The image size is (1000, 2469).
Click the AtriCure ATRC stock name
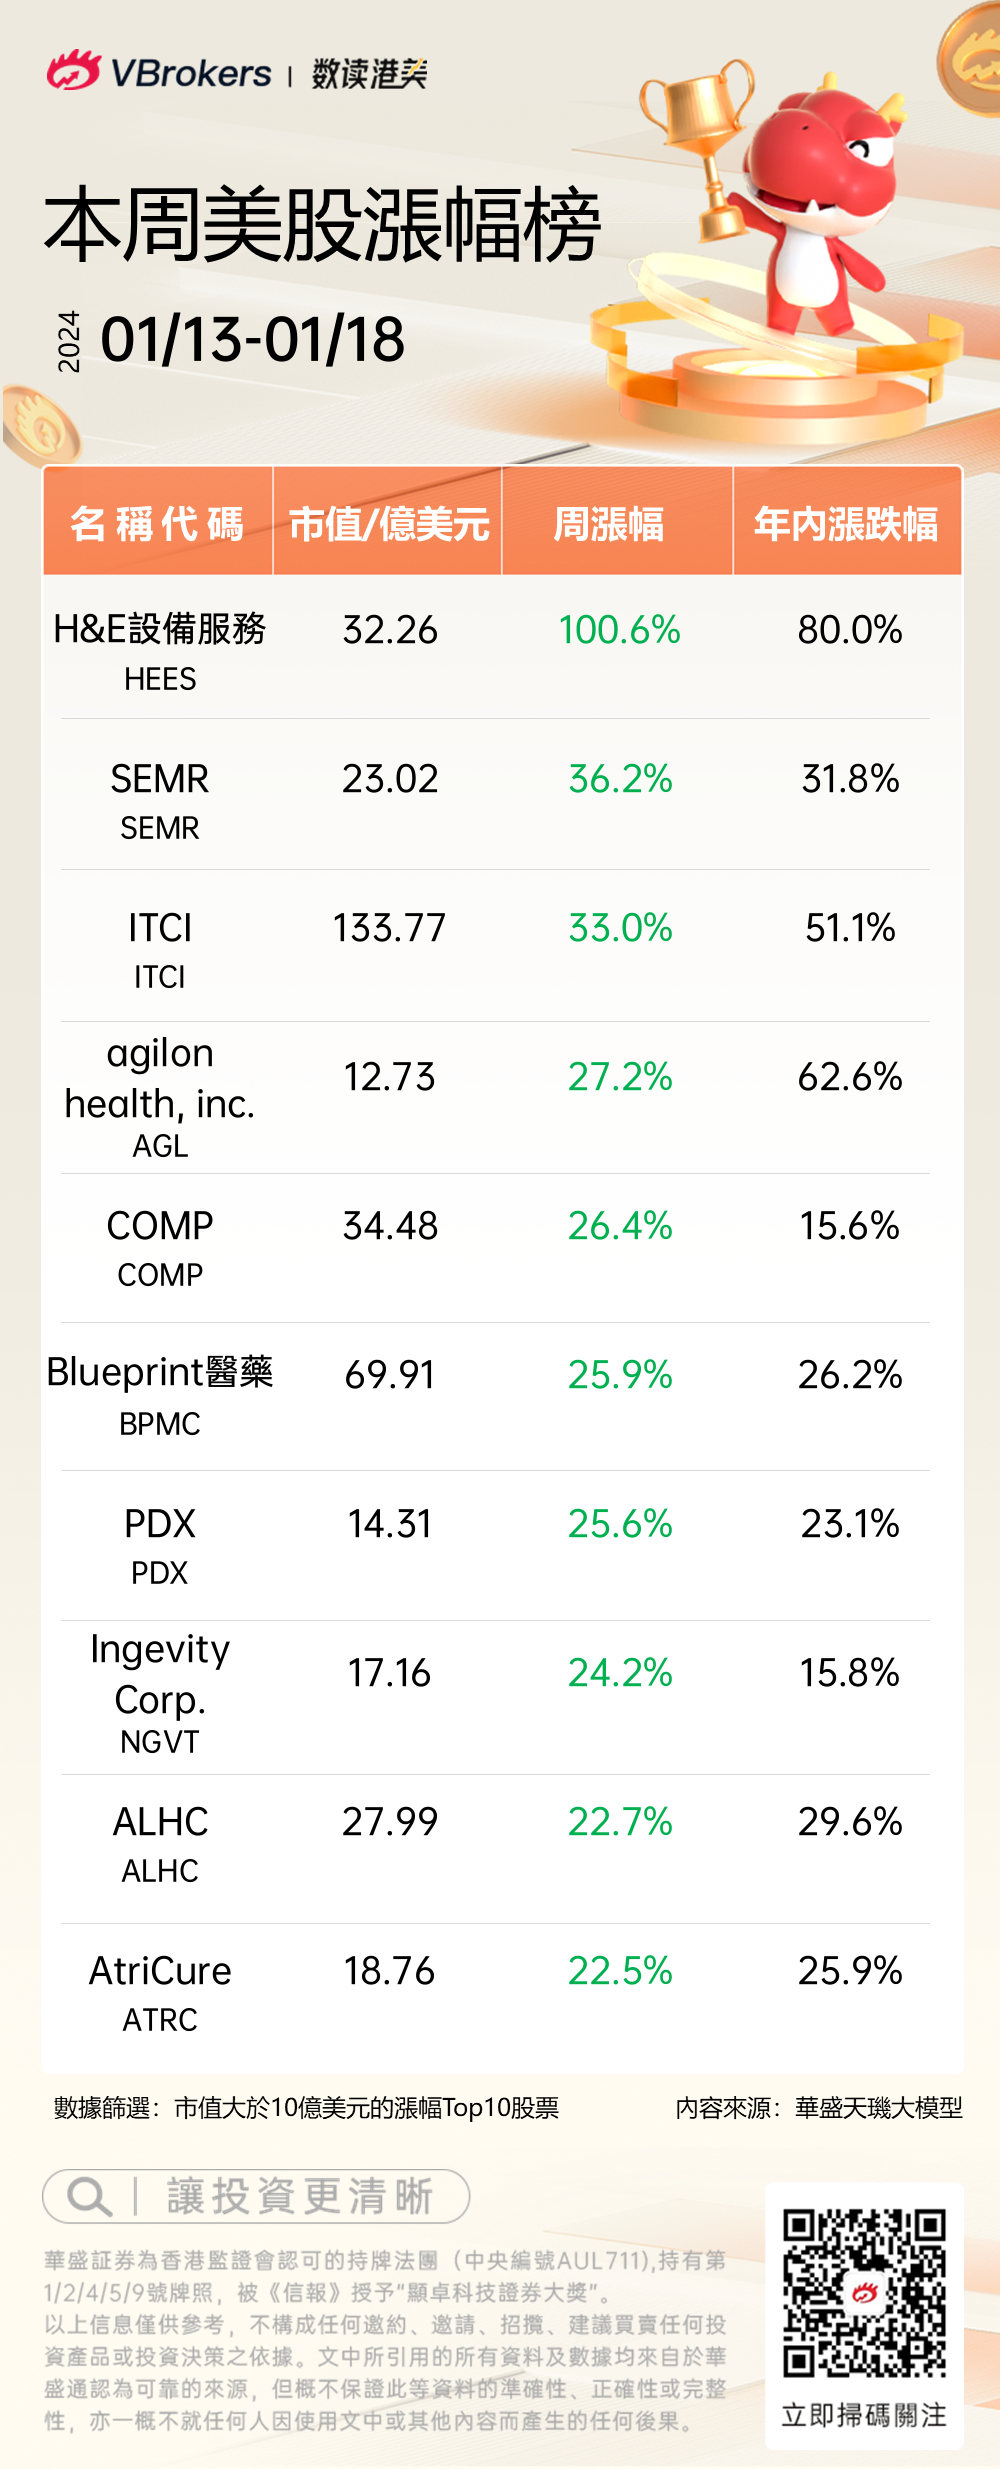(x=160, y=1971)
